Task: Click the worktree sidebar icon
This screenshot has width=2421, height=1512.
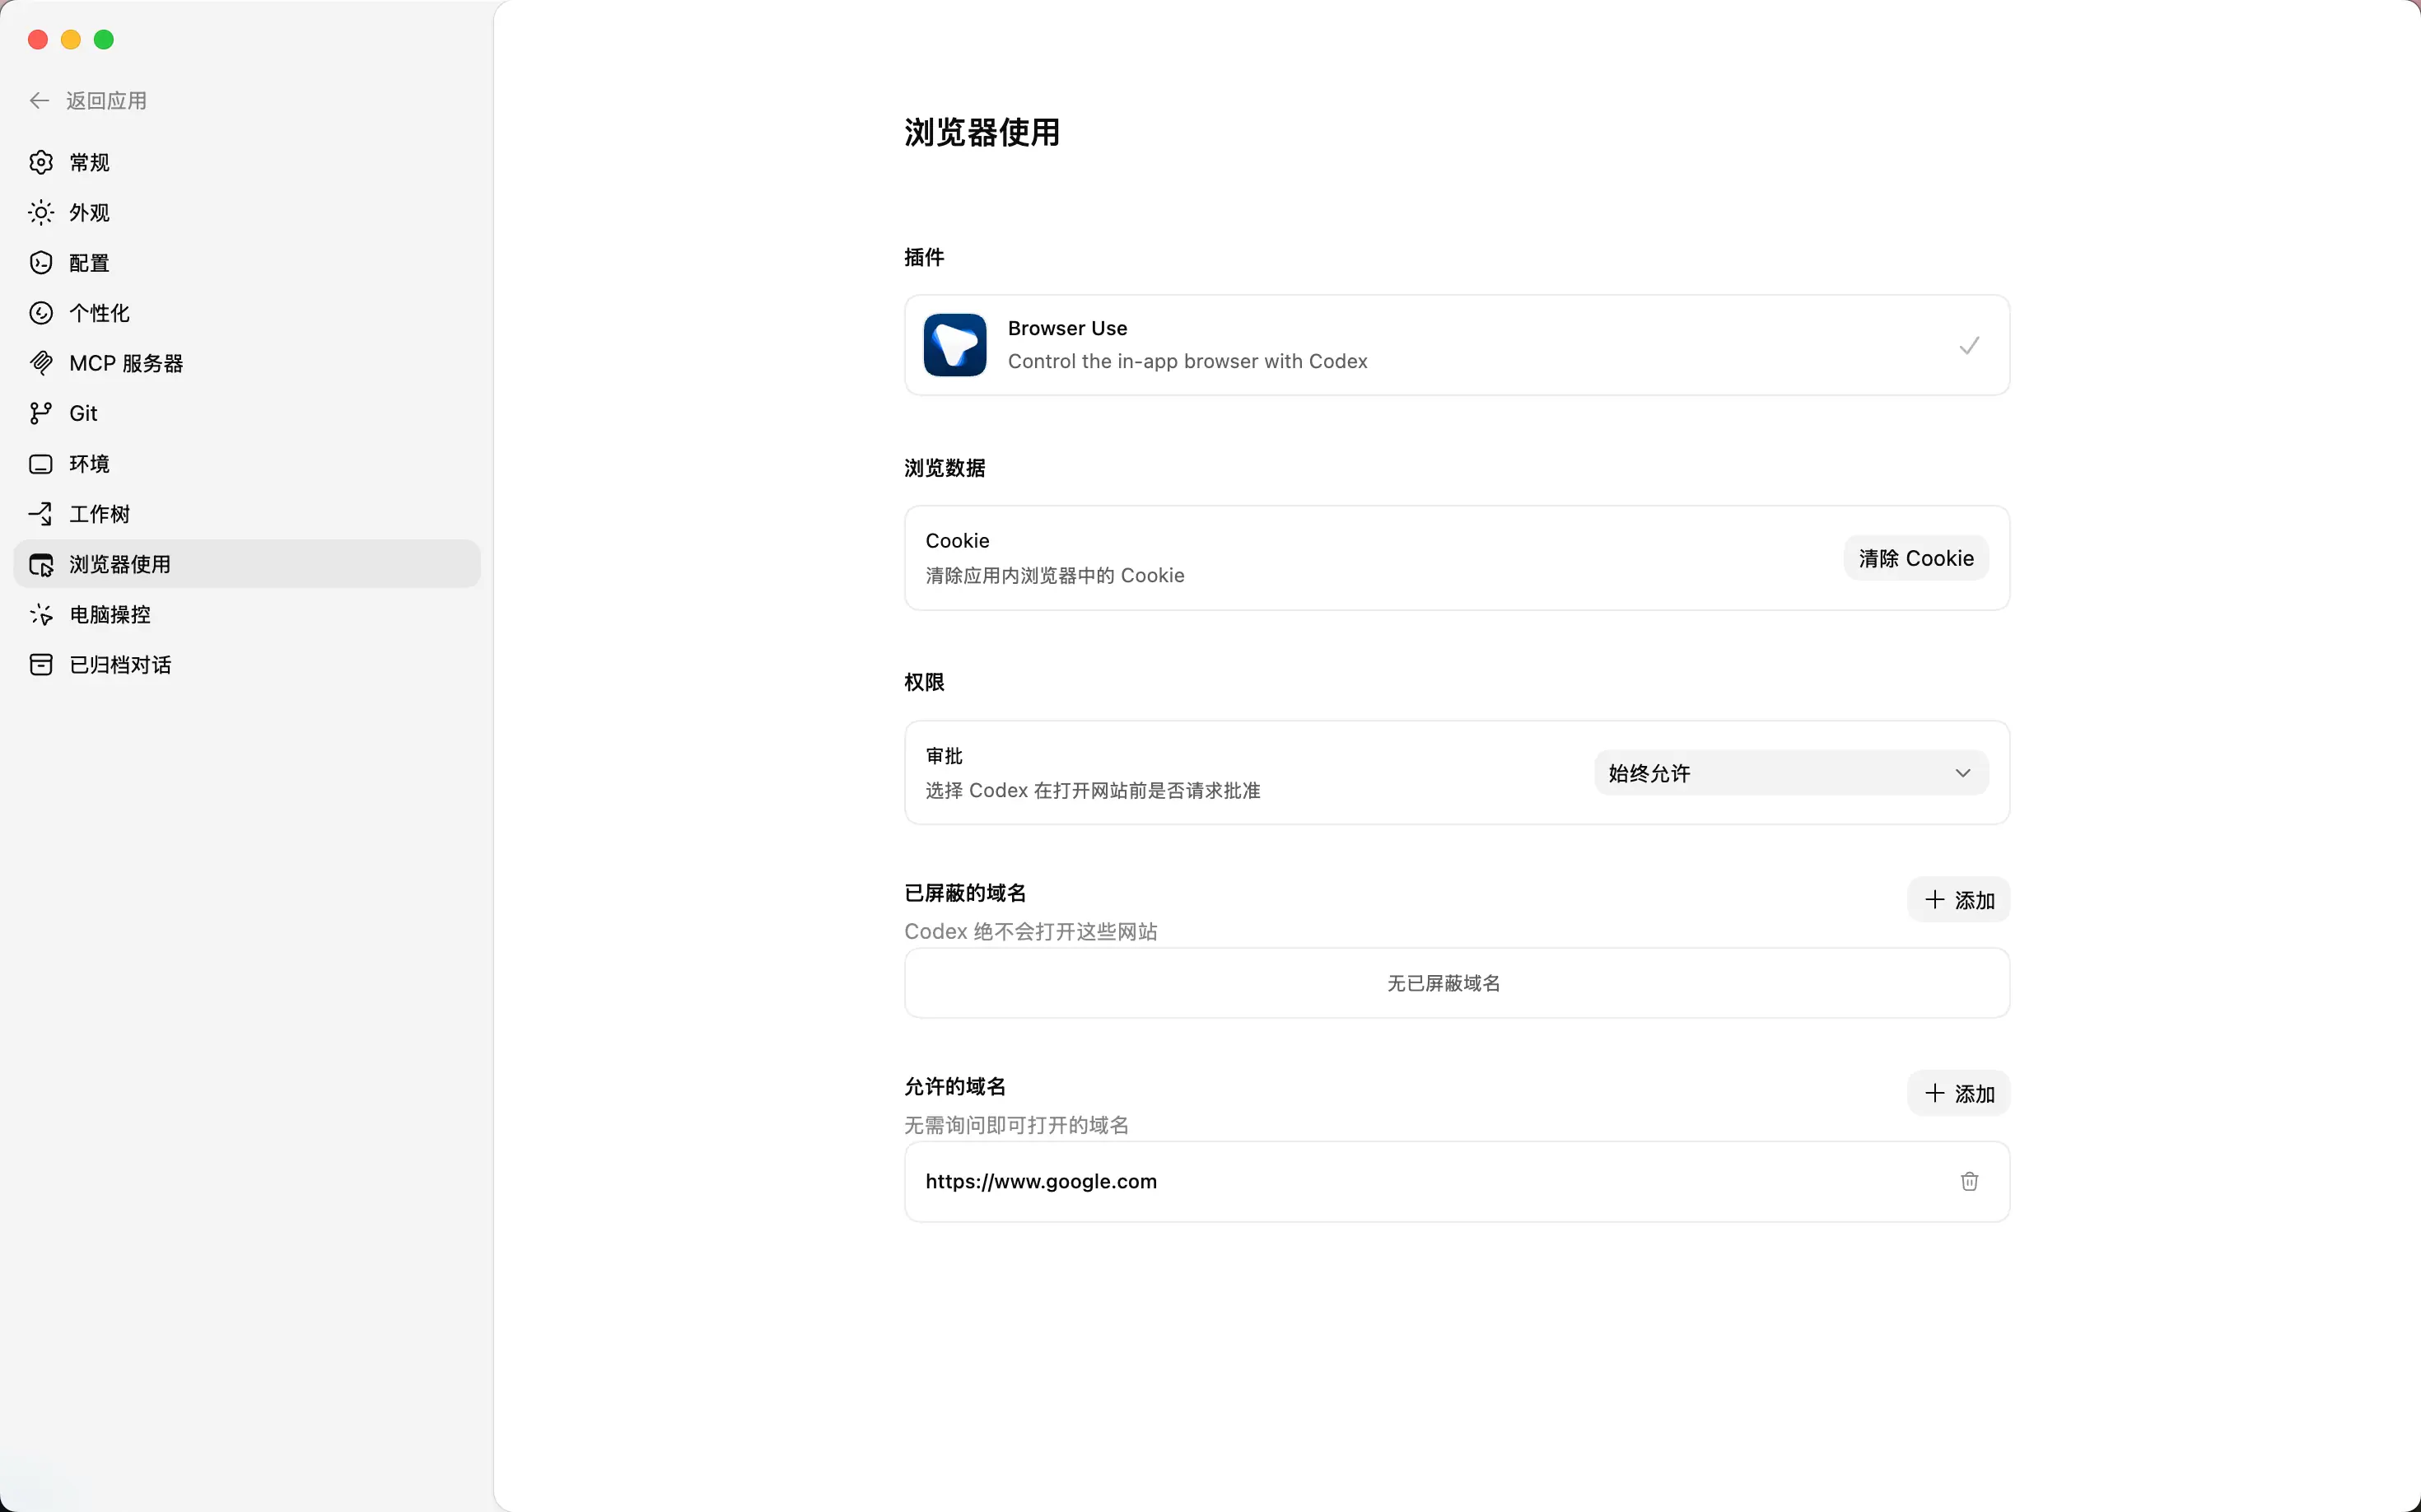Action: pyautogui.click(x=41, y=514)
